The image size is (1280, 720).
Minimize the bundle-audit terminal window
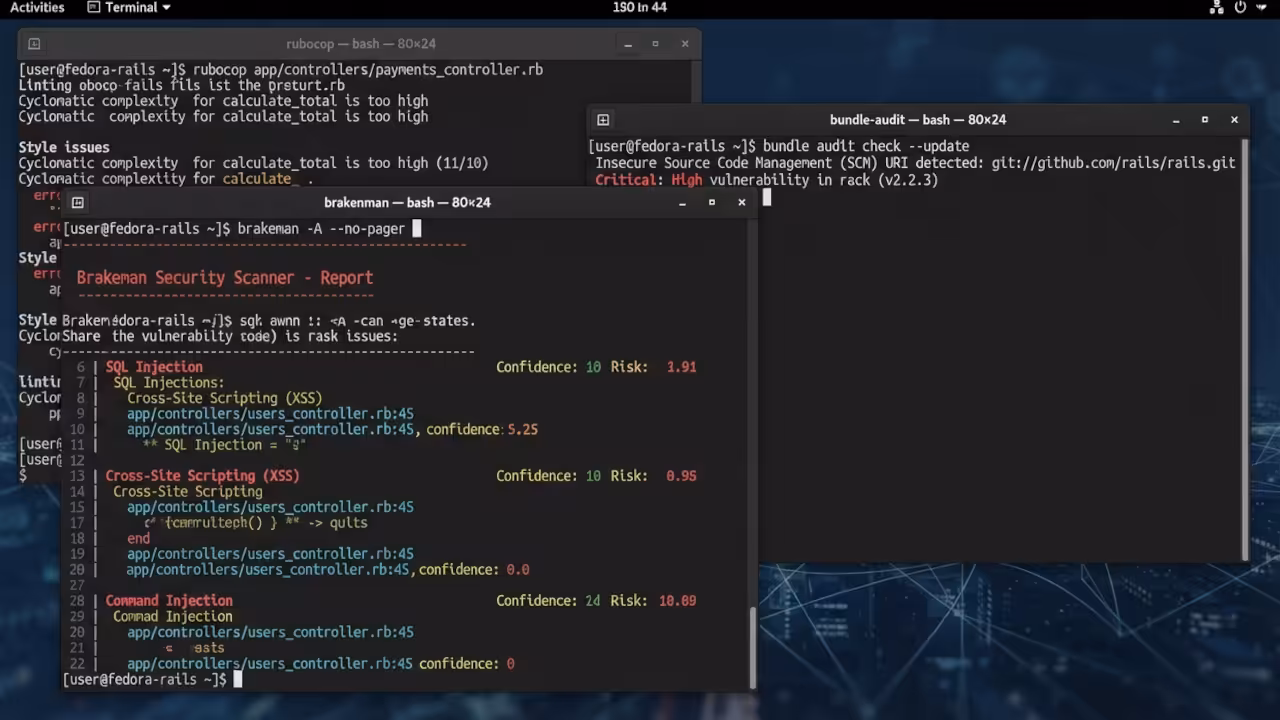point(1176,120)
